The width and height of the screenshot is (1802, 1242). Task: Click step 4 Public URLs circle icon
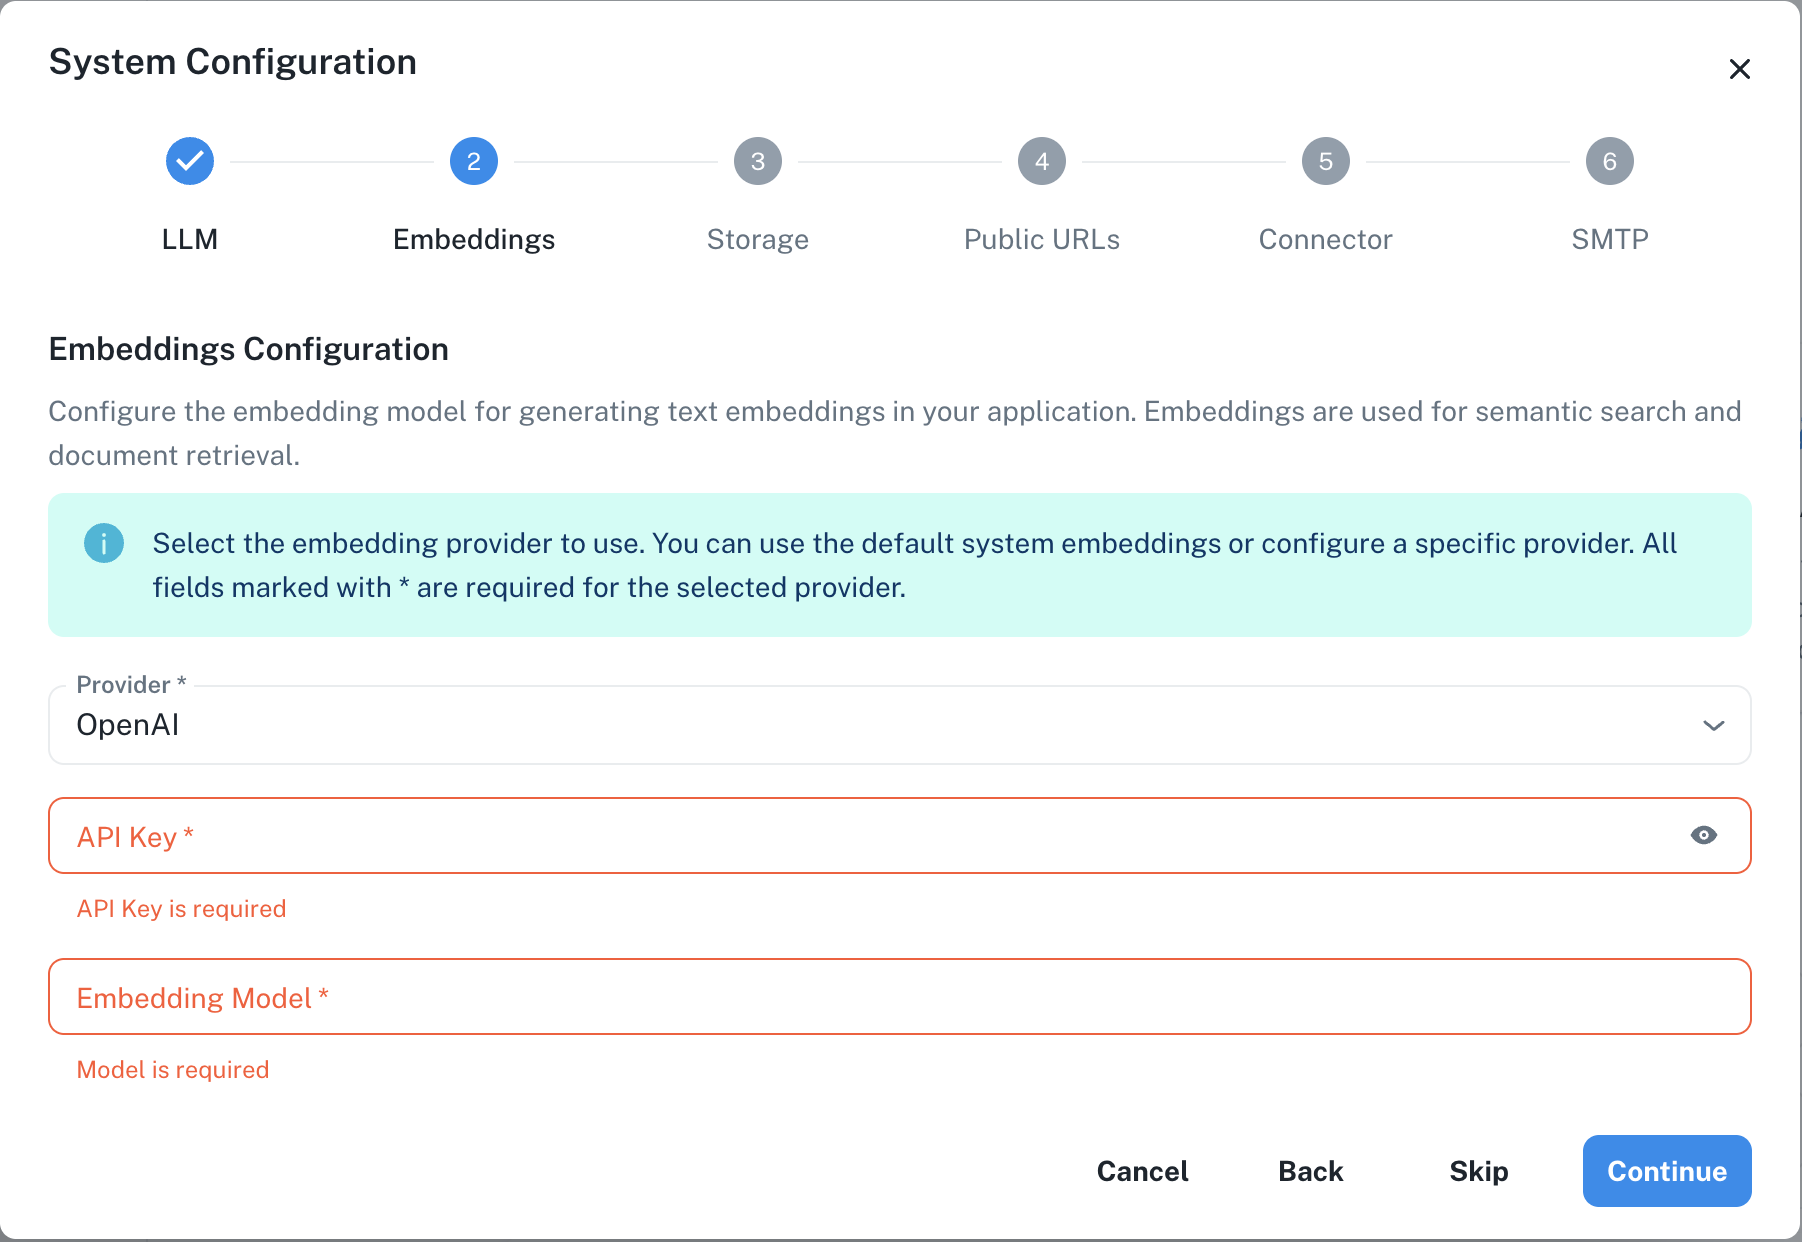[1042, 161]
